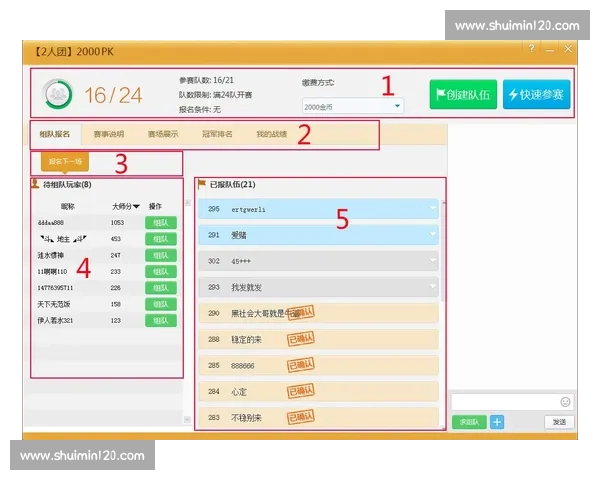Switch to the 赛事说明 tab
Image resolution: width=600 pixels, height=480 pixels.
click(109, 134)
